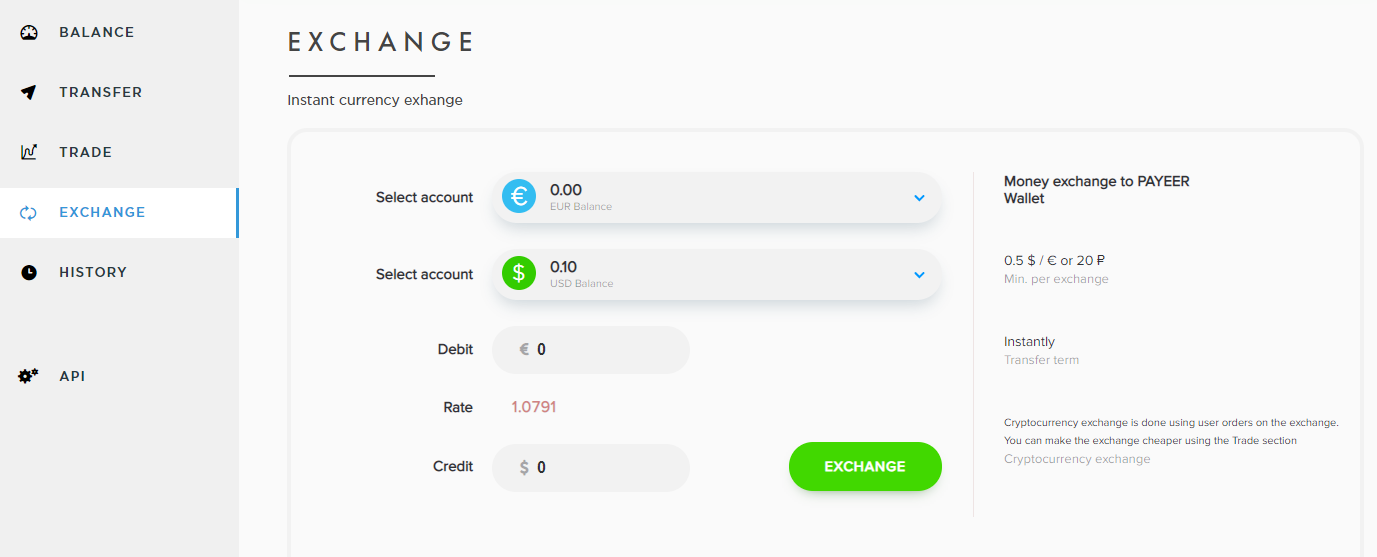The width and height of the screenshot is (1377, 557).
Task: Expand the USD Balance account dropdown
Action: pyautogui.click(x=715, y=274)
